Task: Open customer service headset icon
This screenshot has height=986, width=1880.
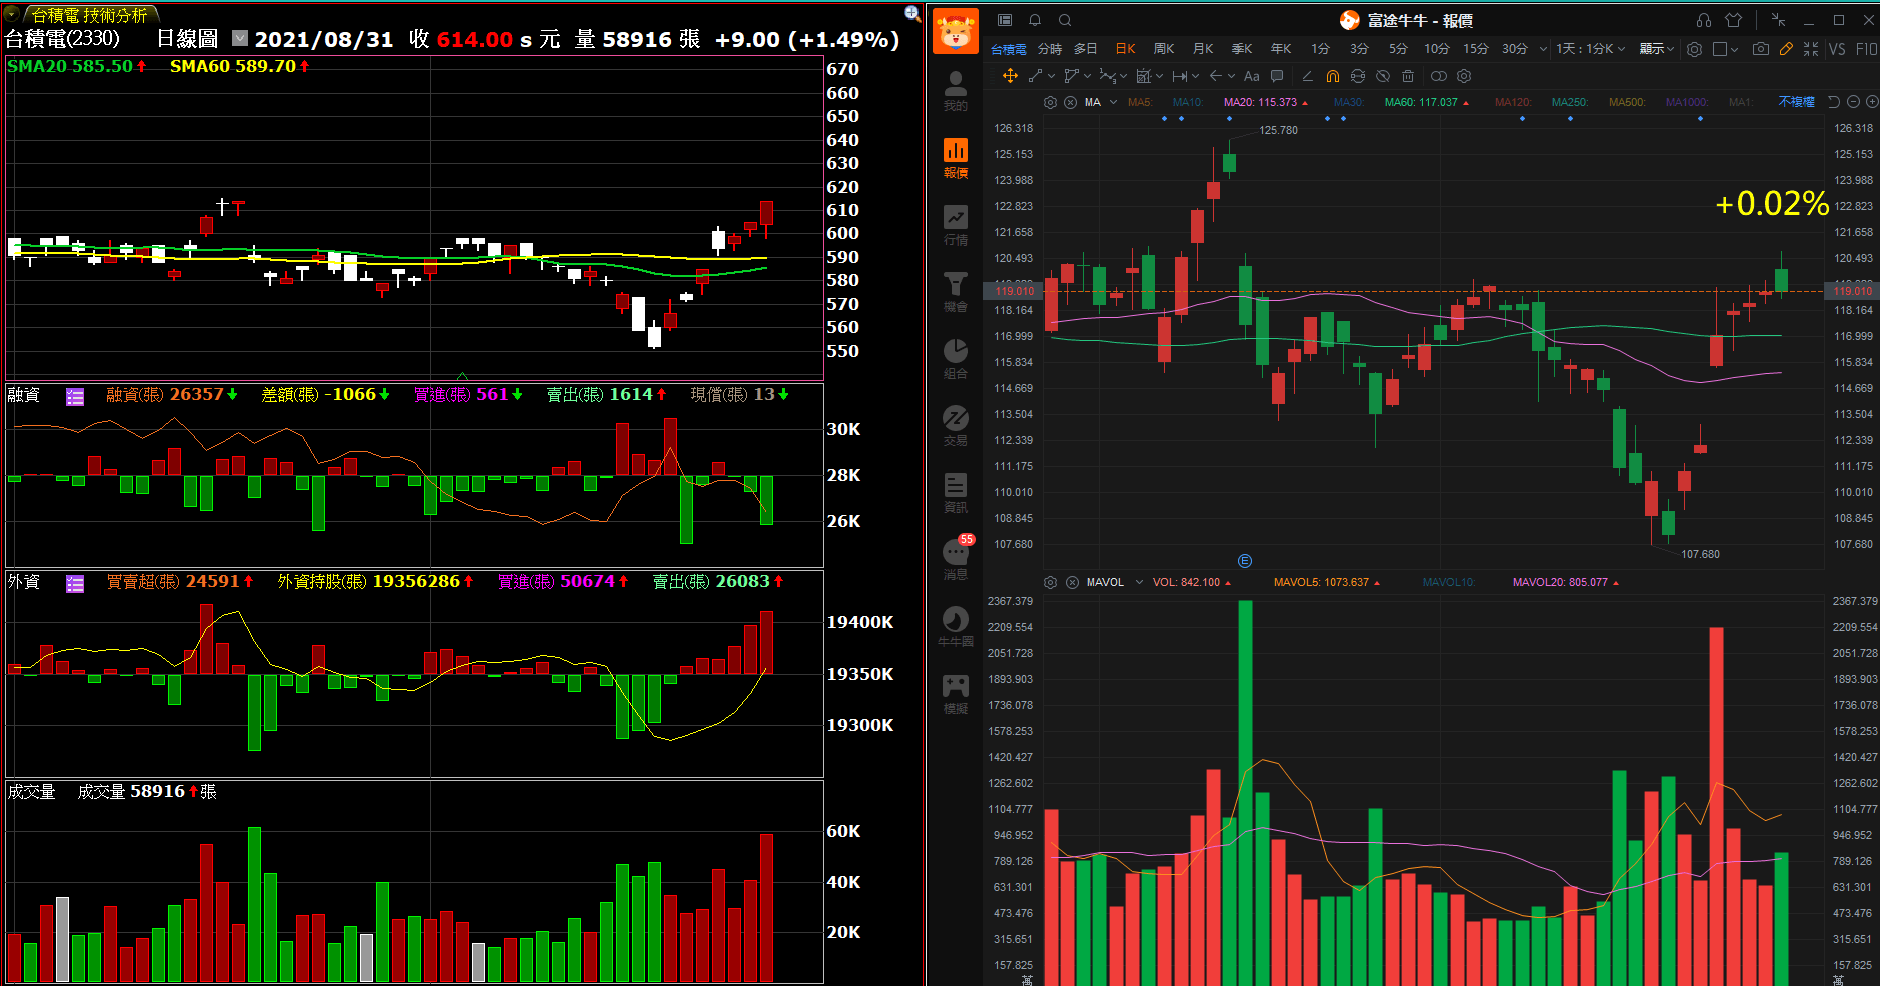Action: tap(1704, 20)
